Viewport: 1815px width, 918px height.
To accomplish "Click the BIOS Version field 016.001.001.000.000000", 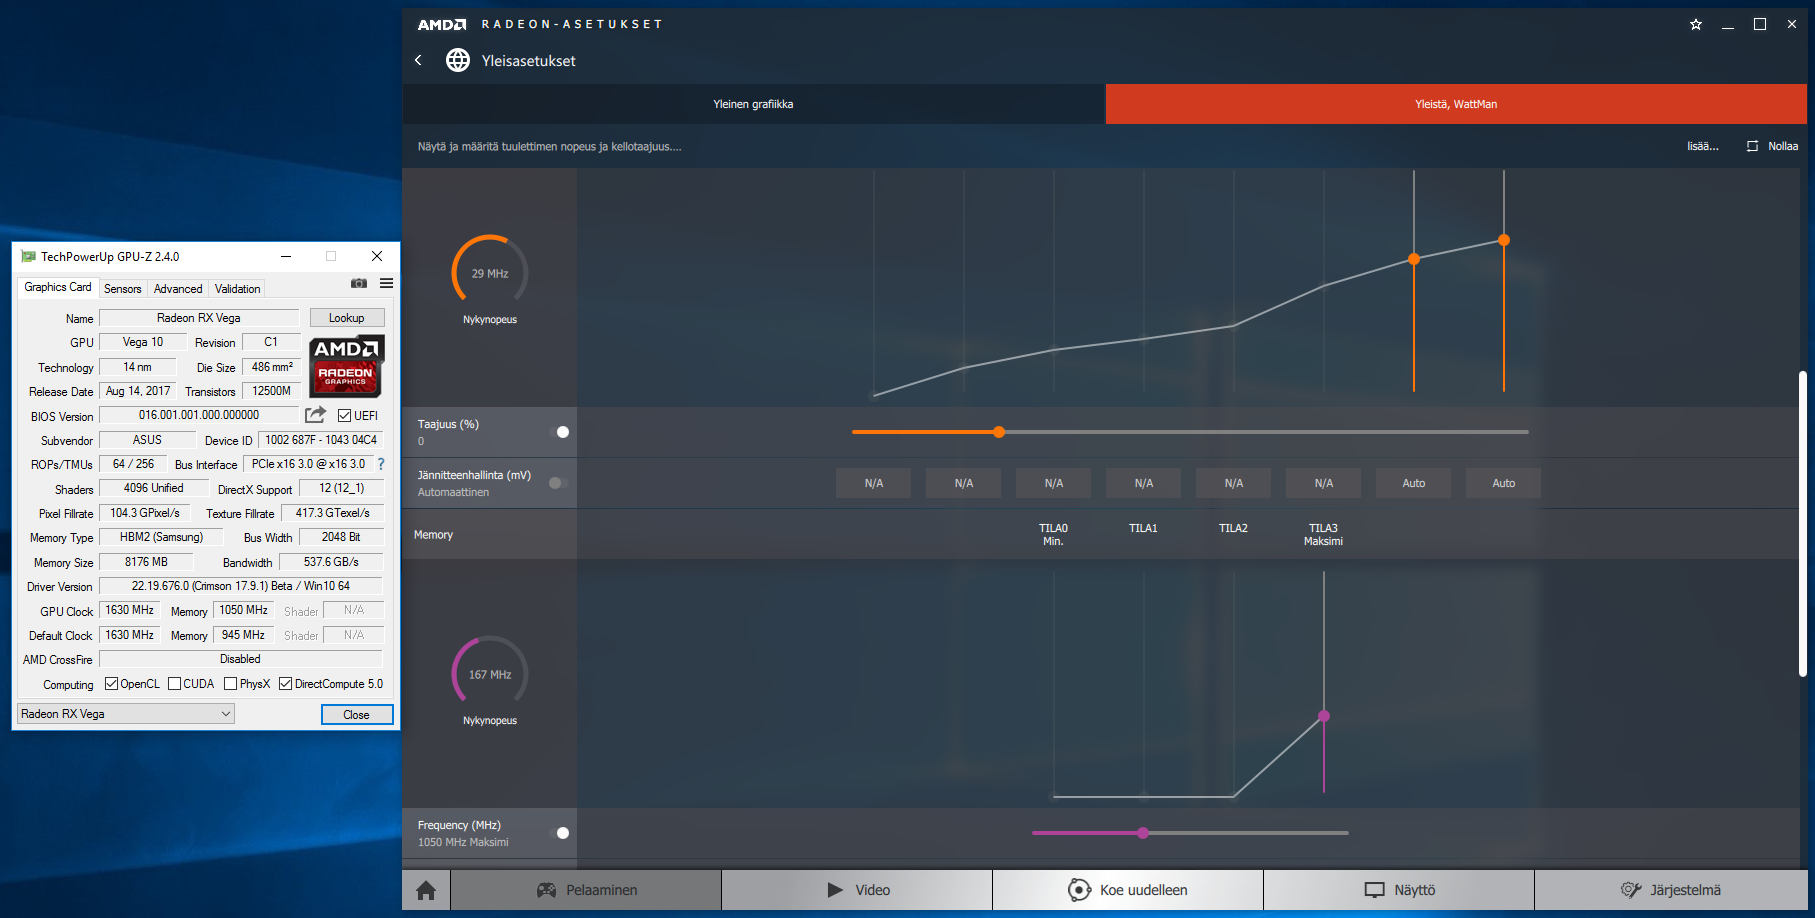I will (199, 415).
